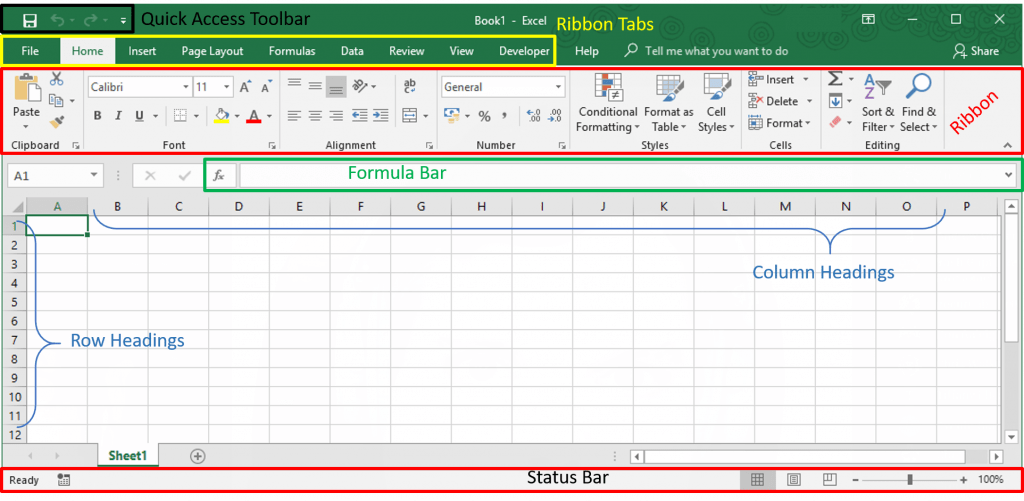This screenshot has width=1024, height=501.
Task: Toggle Bold formatting
Action: [97, 116]
